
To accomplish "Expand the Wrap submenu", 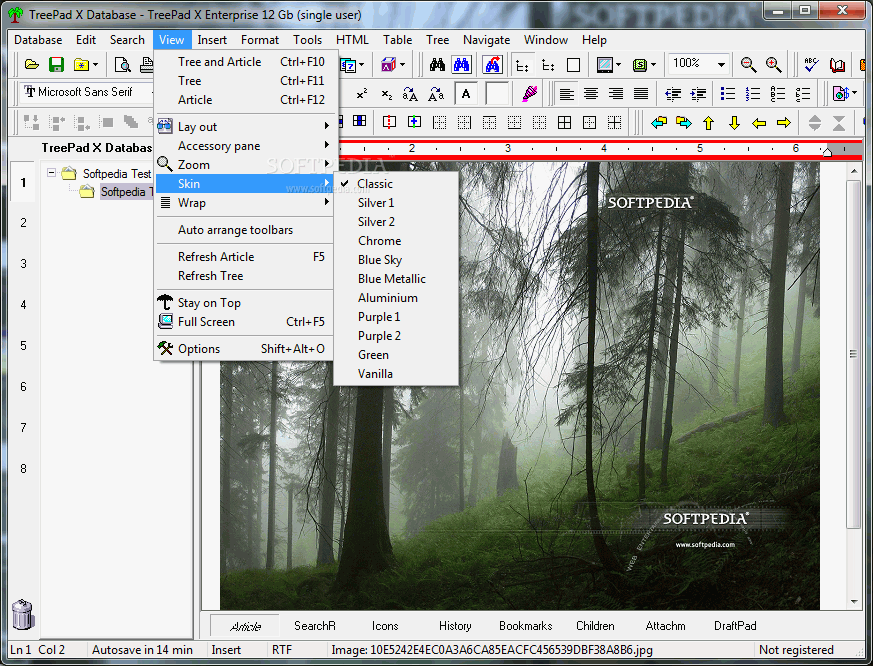I will coord(244,203).
